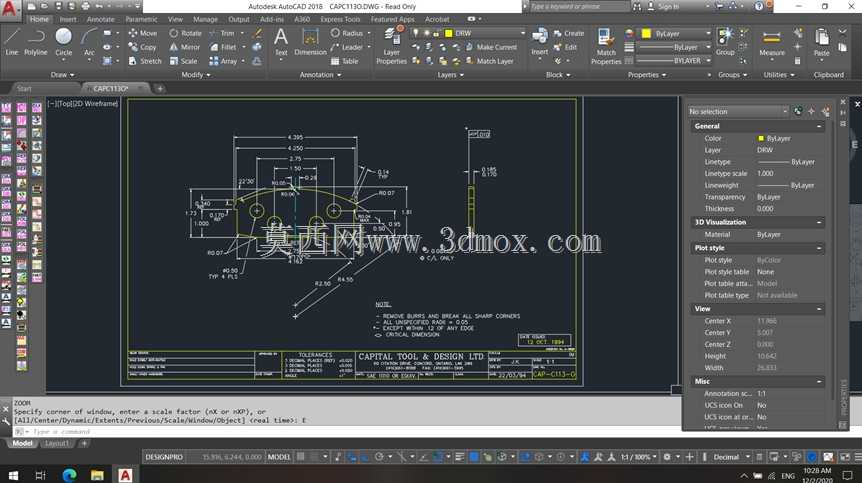Image resolution: width=862 pixels, height=483 pixels.
Task: Open the Annotate ribbon tab
Action: coord(101,19)
